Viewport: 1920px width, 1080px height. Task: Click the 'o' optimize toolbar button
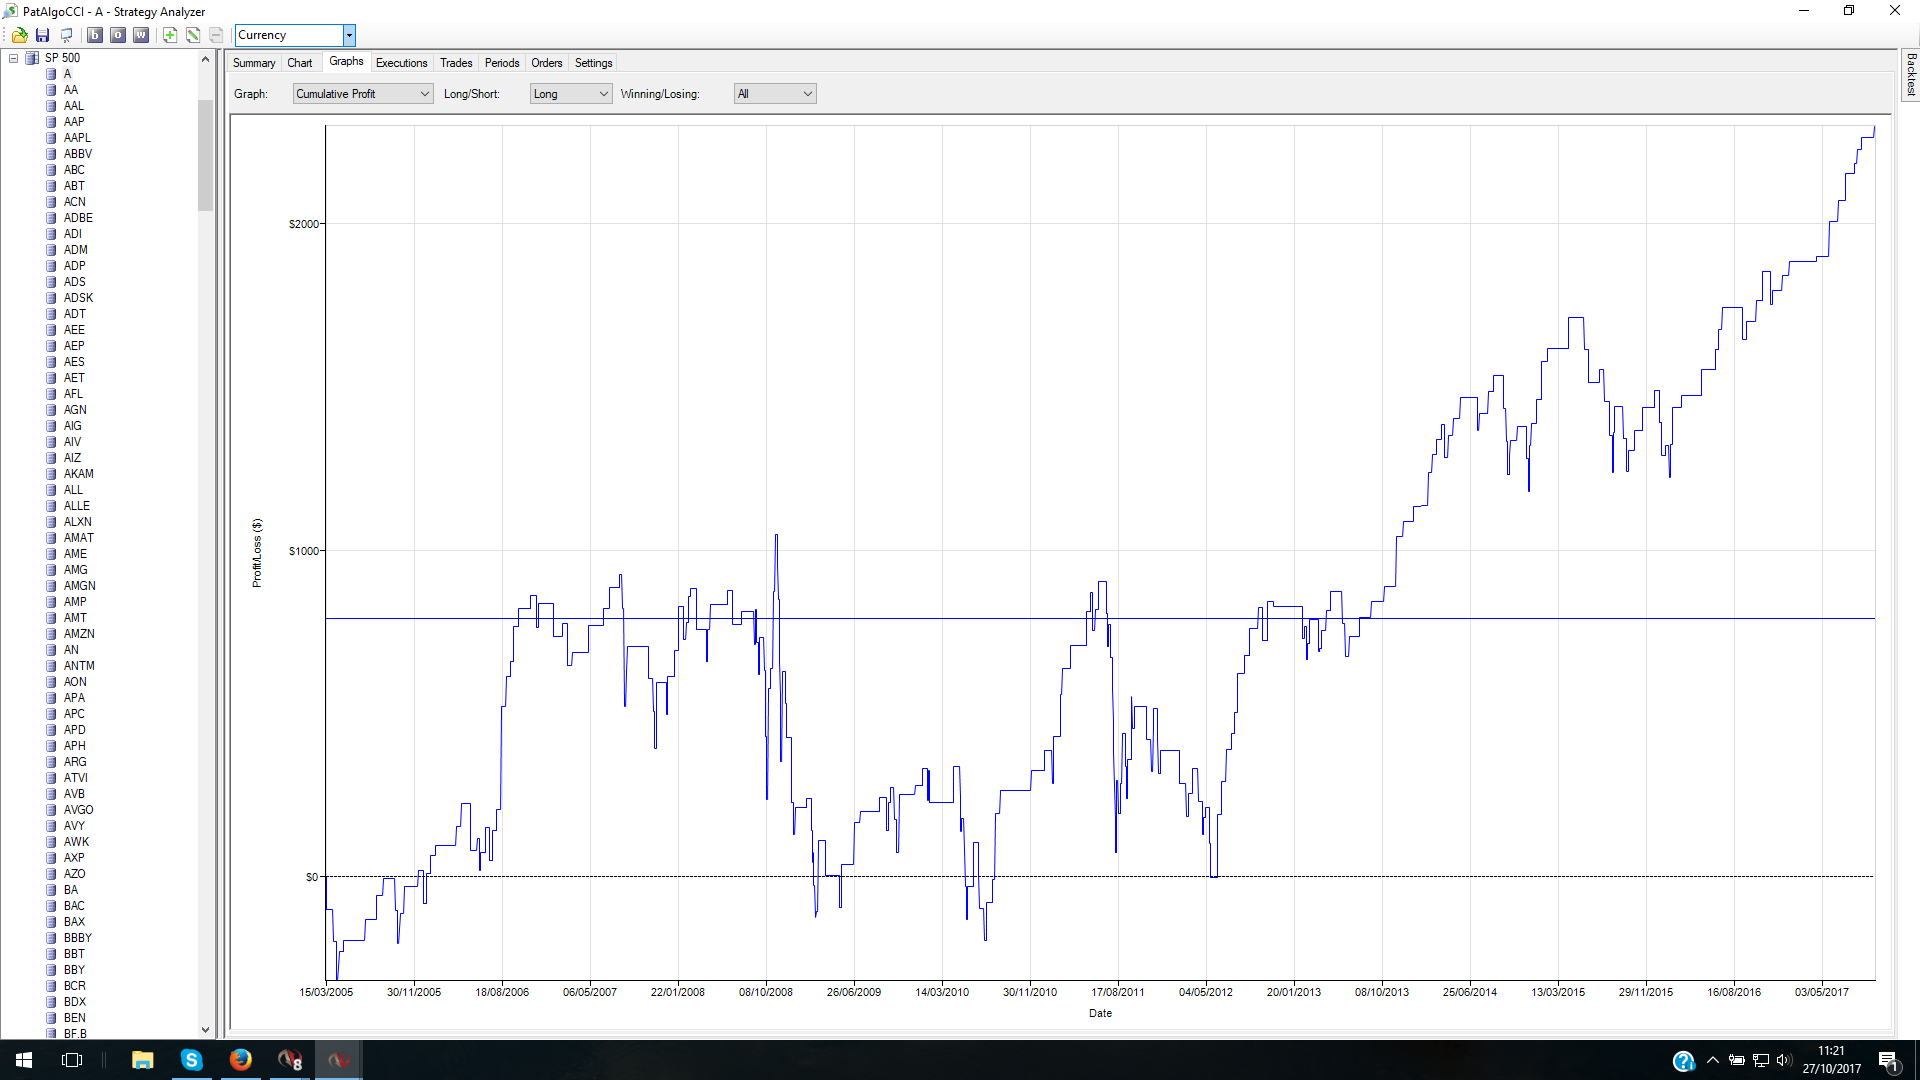[118, 35]
